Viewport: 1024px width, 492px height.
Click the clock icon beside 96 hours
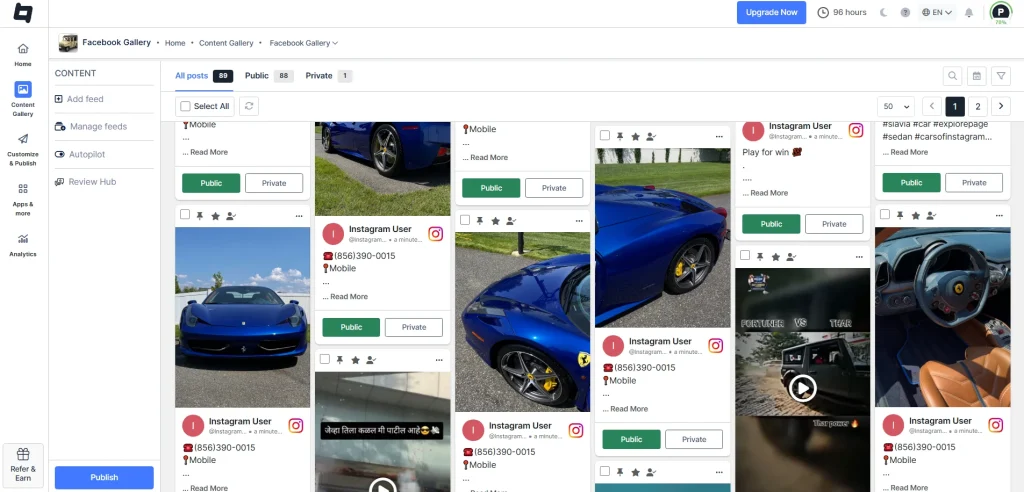(823, 12)
